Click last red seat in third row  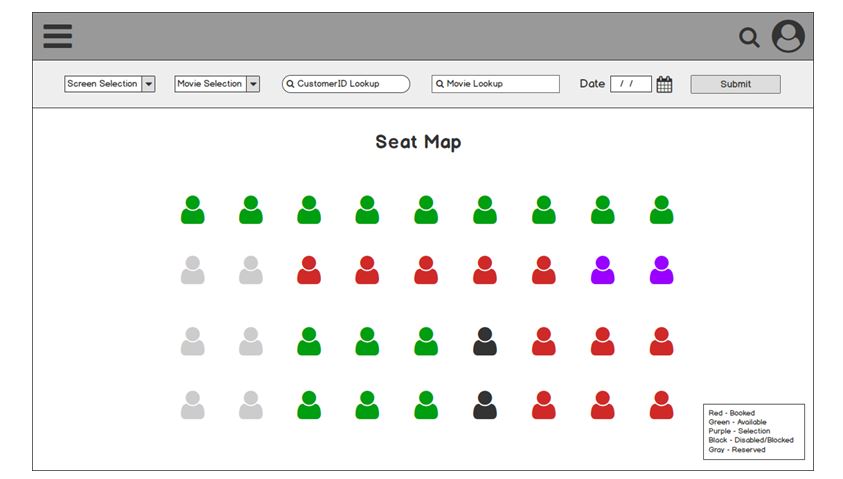(661, 341)
